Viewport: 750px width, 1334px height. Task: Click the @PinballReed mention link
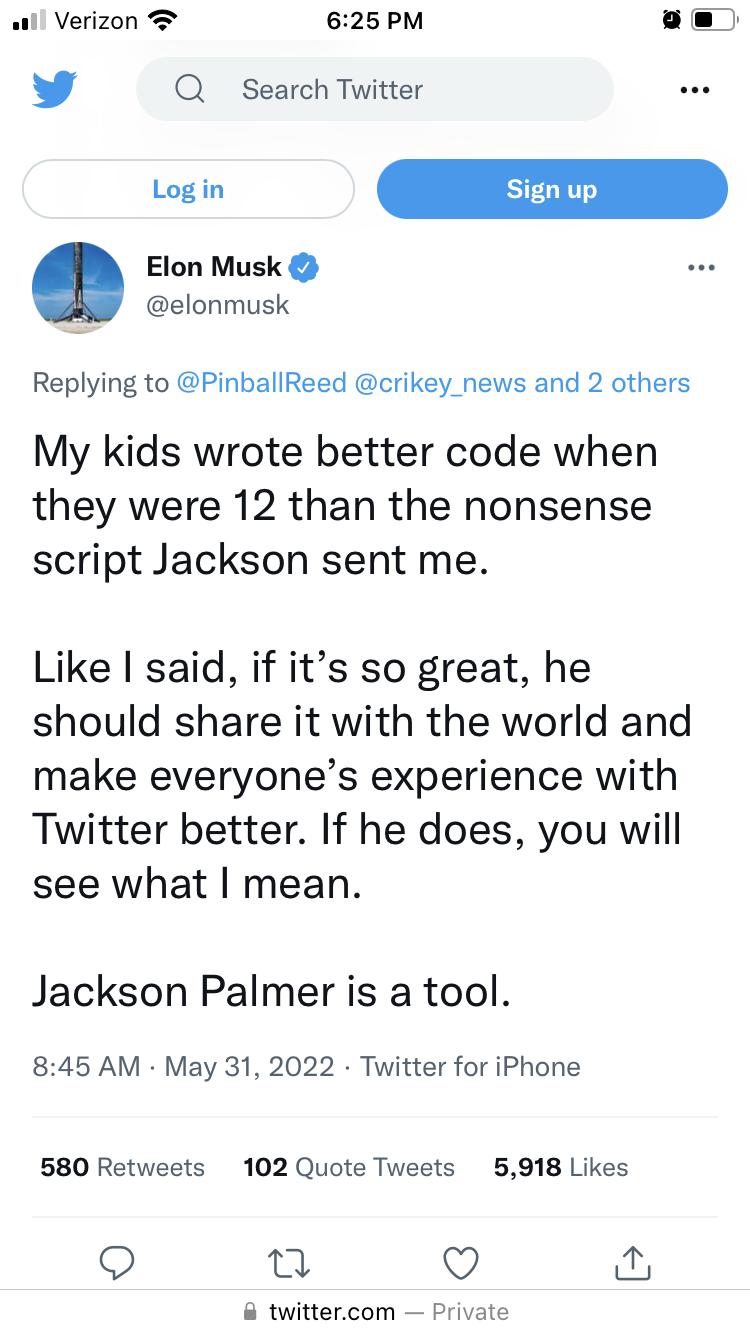pyautogui.click(x=262, y=383)
